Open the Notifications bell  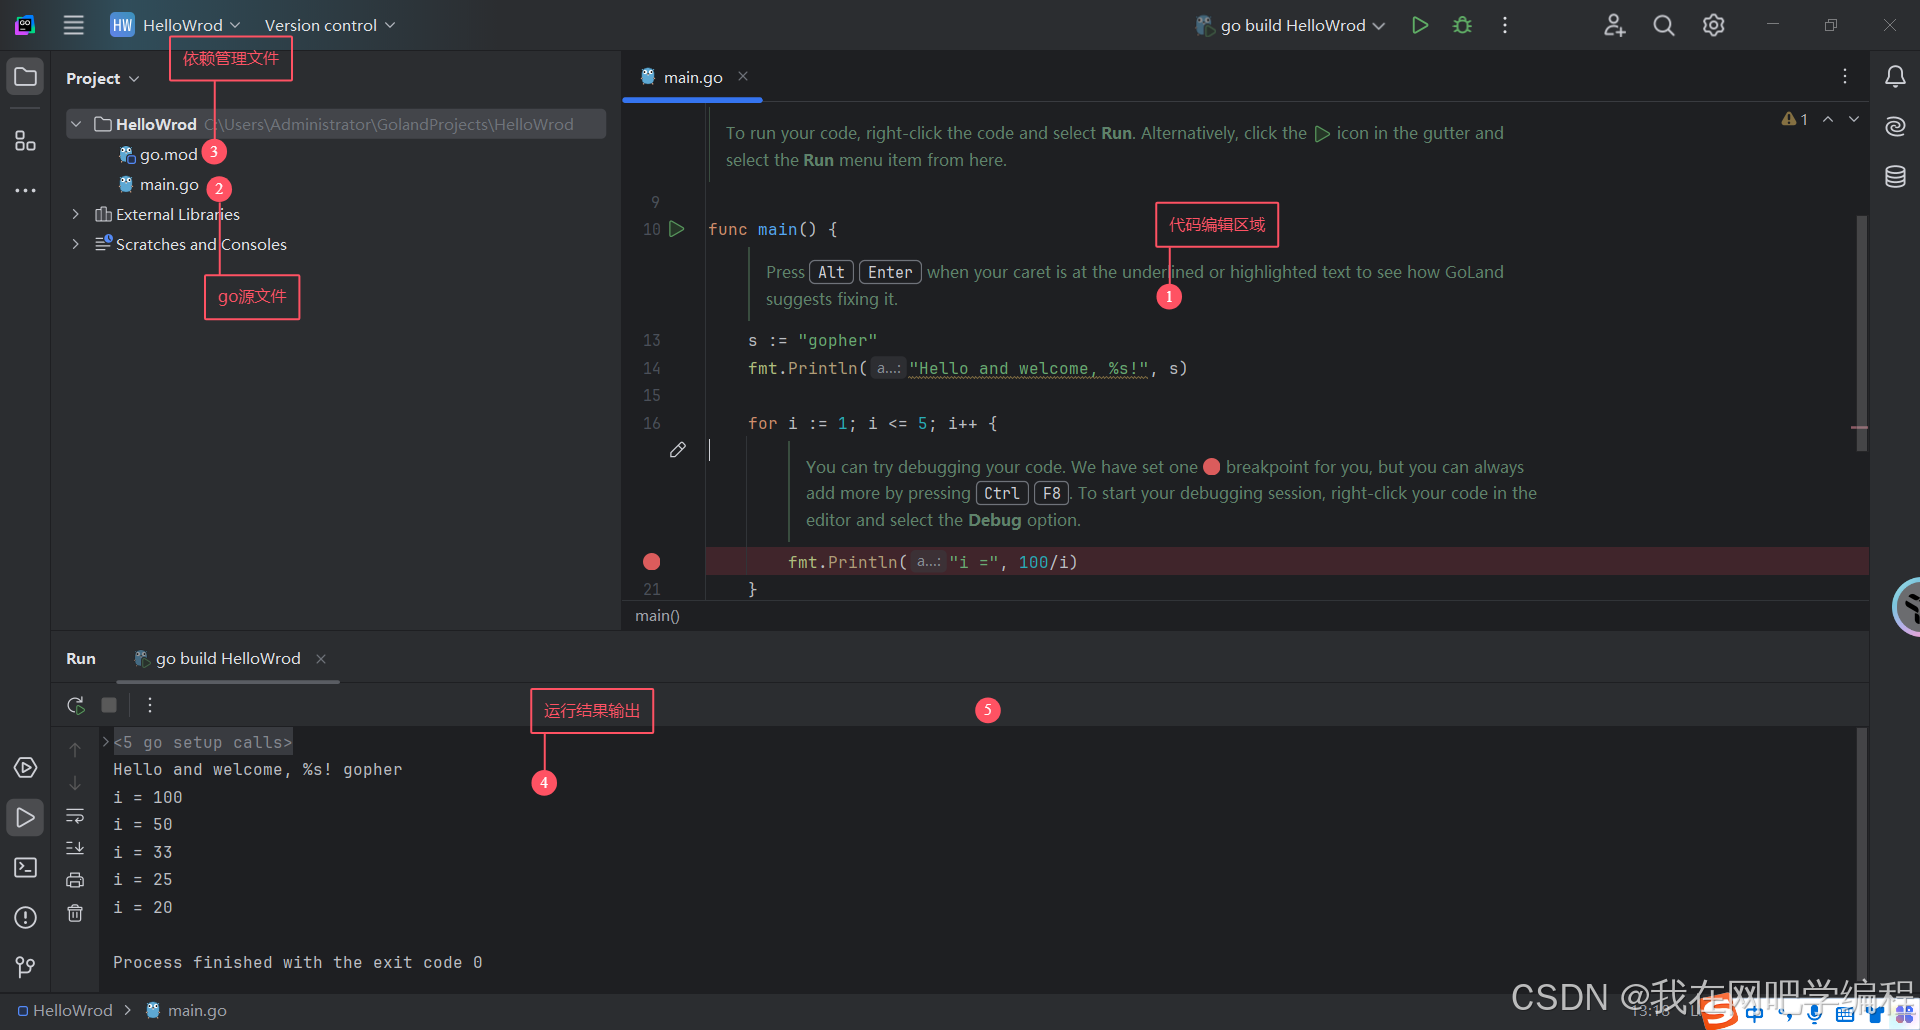coord(1895,76)
